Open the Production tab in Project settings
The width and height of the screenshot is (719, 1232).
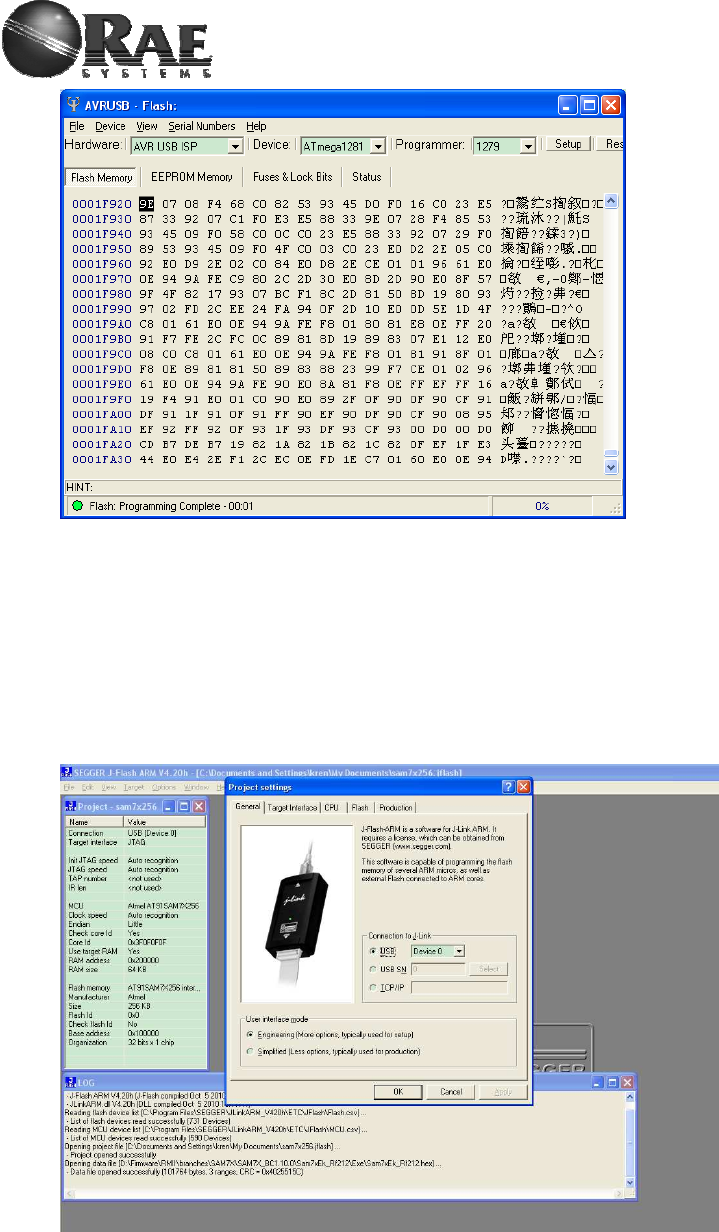click(x=396, y=808)
